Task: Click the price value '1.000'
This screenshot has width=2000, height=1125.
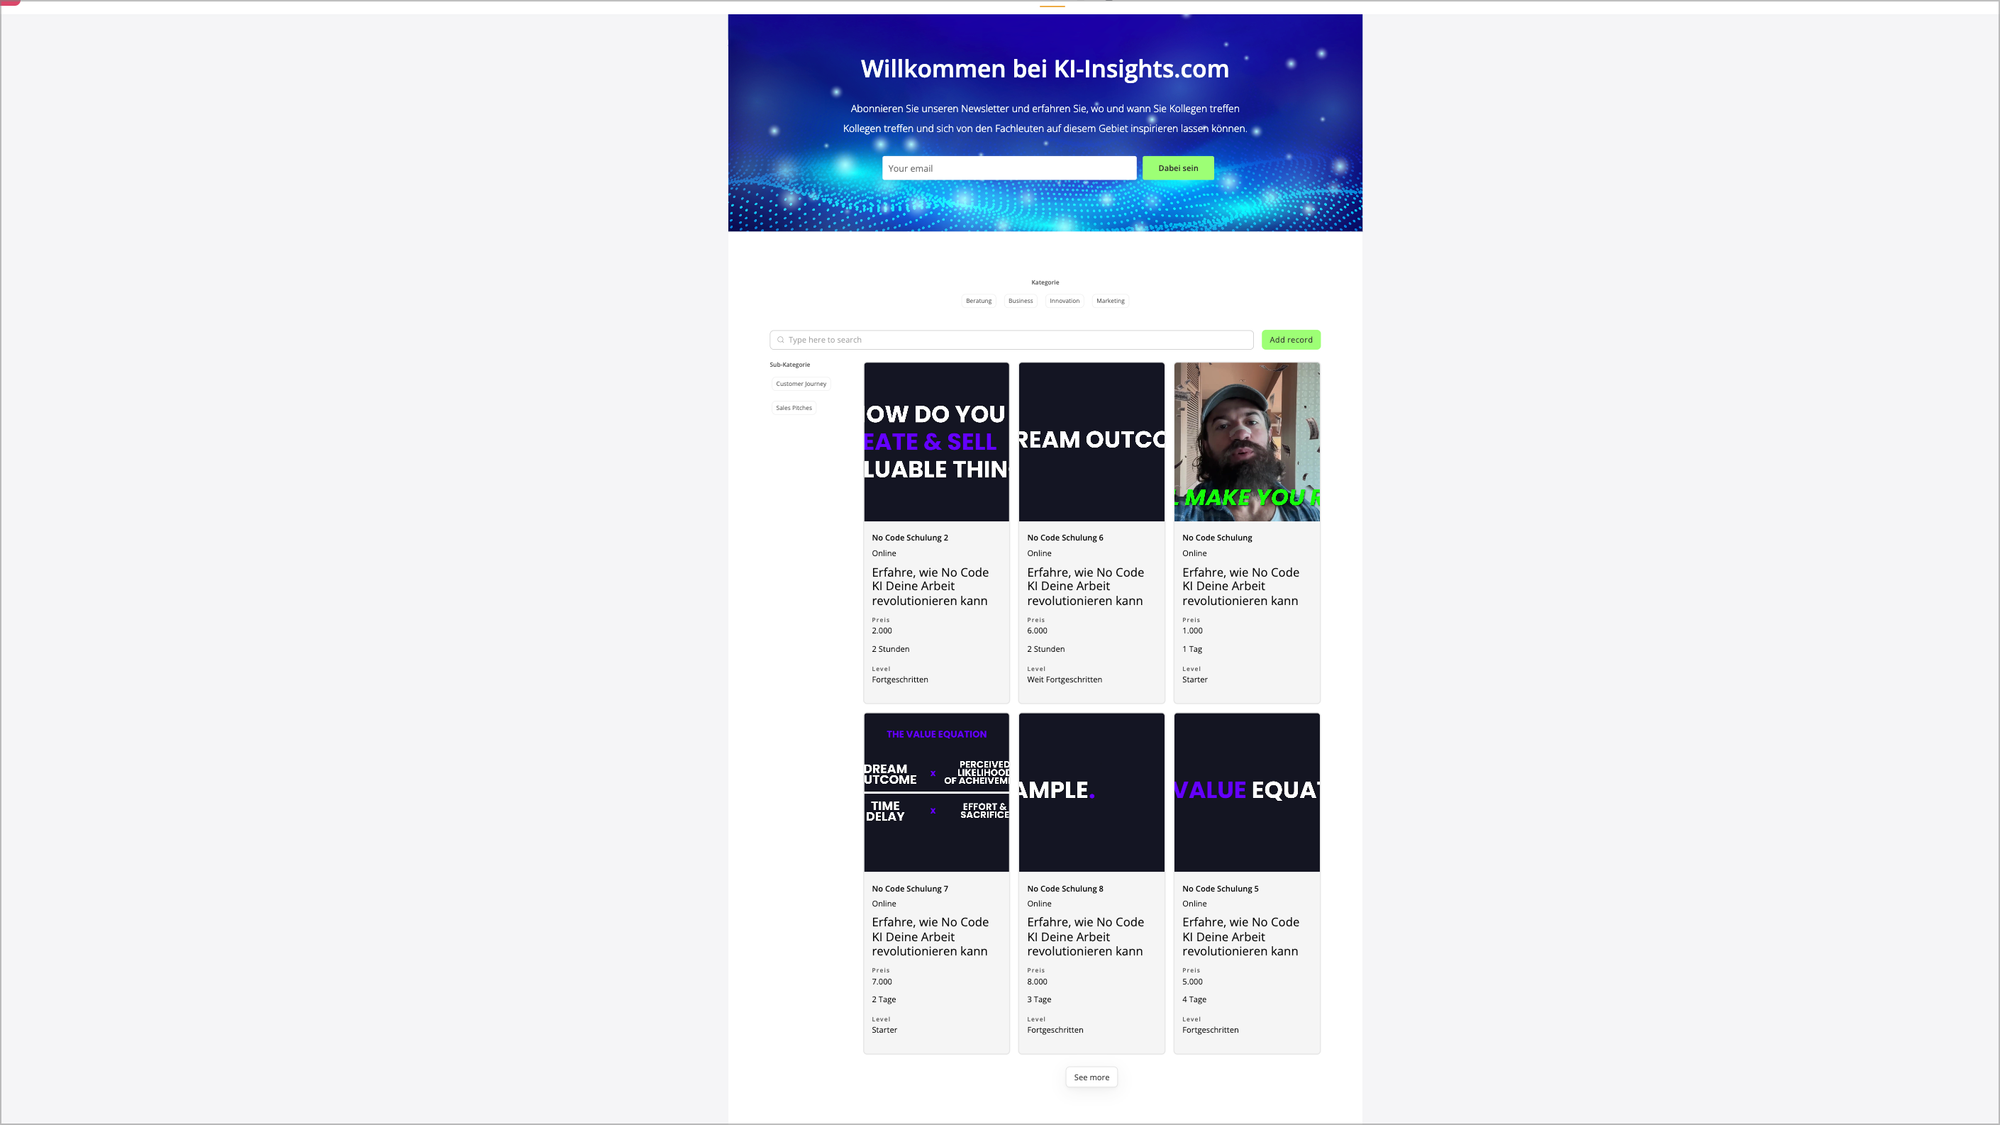Action: click(x=1192, y=631)
